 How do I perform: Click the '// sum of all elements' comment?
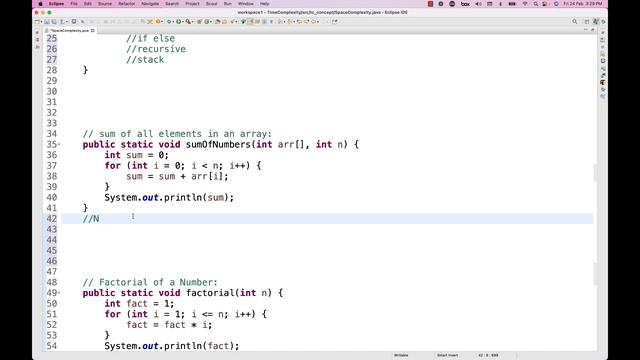coord(177,134)
